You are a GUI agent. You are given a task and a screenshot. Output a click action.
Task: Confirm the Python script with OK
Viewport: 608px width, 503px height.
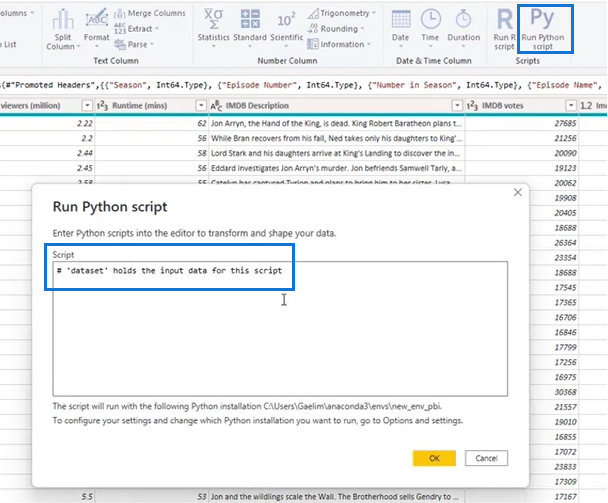[434, 458]
